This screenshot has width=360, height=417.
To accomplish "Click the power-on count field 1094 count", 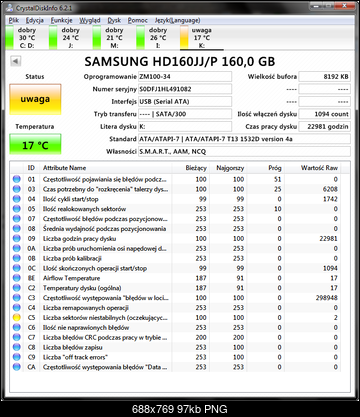I will tap(325, 114).
